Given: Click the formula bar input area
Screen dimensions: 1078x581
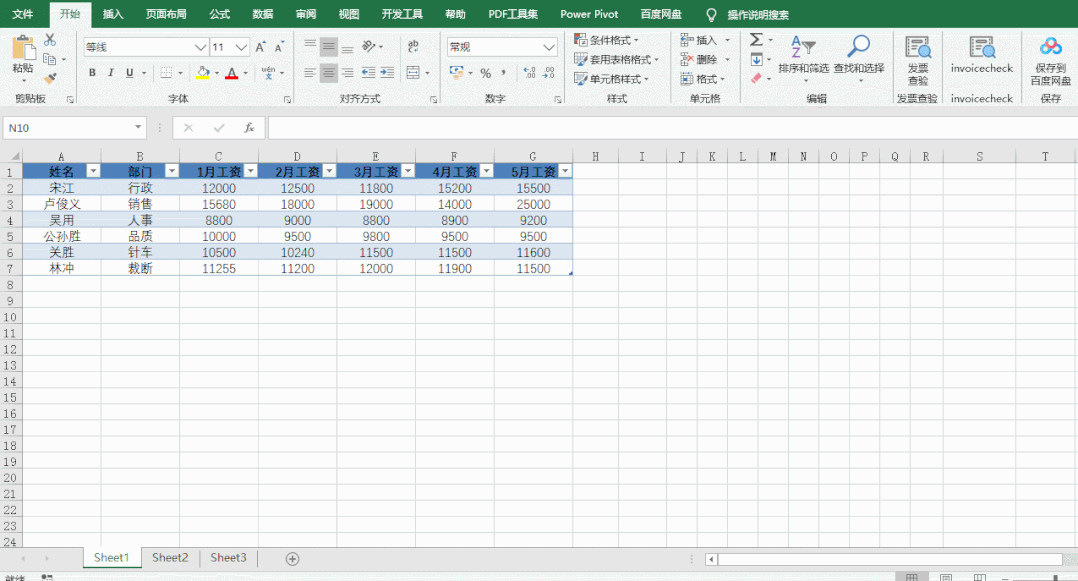Looking at the screenshot, I should pyautogui.click(x=672, y=128).
